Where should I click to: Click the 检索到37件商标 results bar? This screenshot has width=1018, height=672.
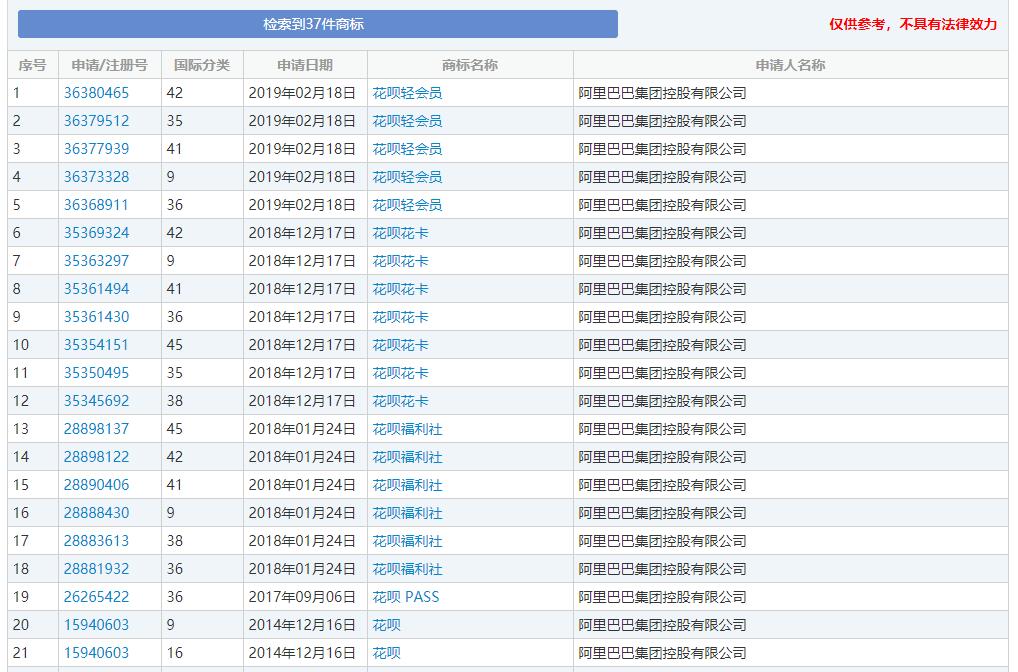317,24
